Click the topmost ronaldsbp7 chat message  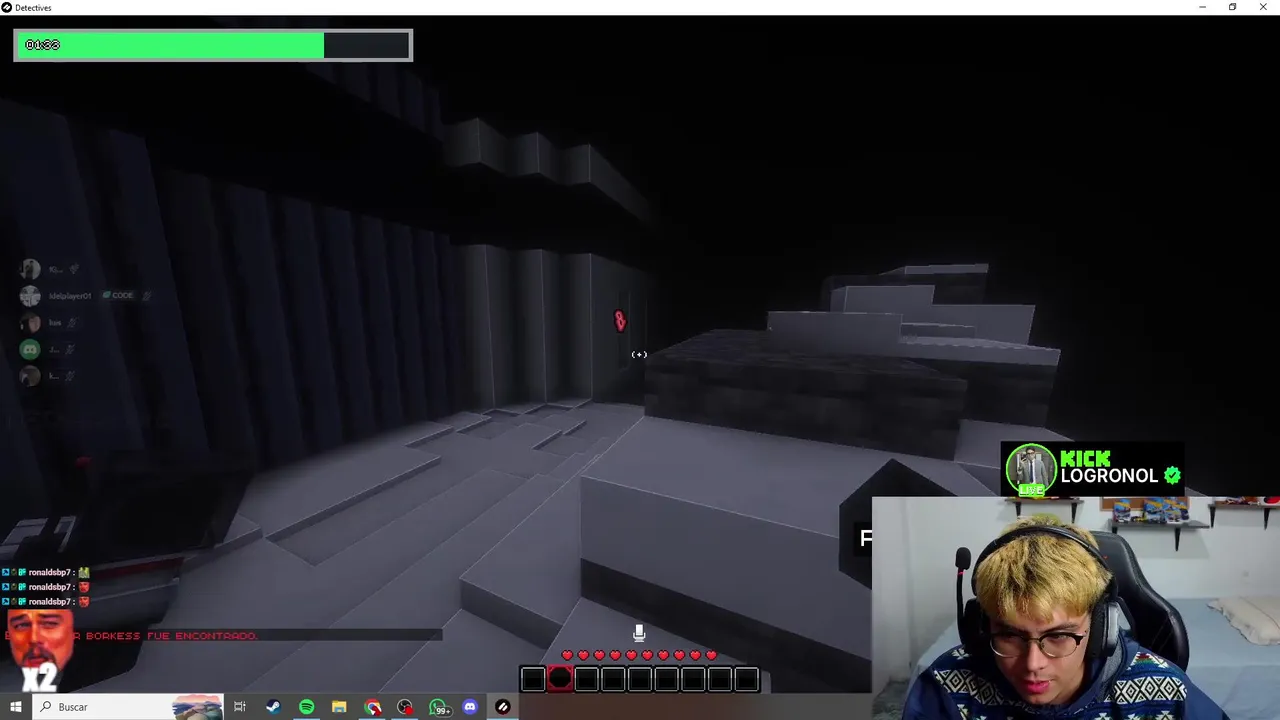[x=47, y=572]
